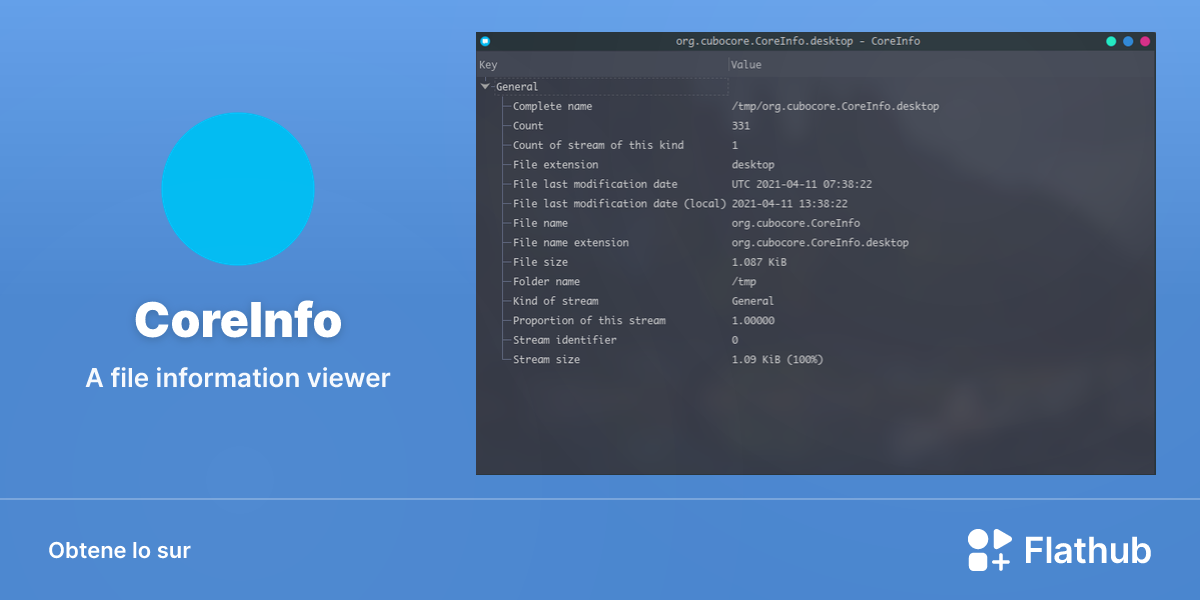Screen dimensions: 1200x600
Task: Click the large blue CoreInfo app logo
Action: (238, 189)
